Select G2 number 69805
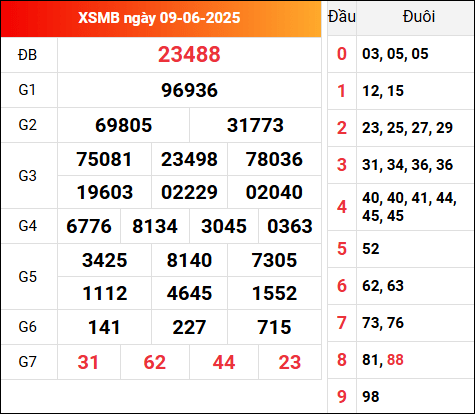Image resolution: width=475 pixels, height=414 pixels. coord(123,125)
